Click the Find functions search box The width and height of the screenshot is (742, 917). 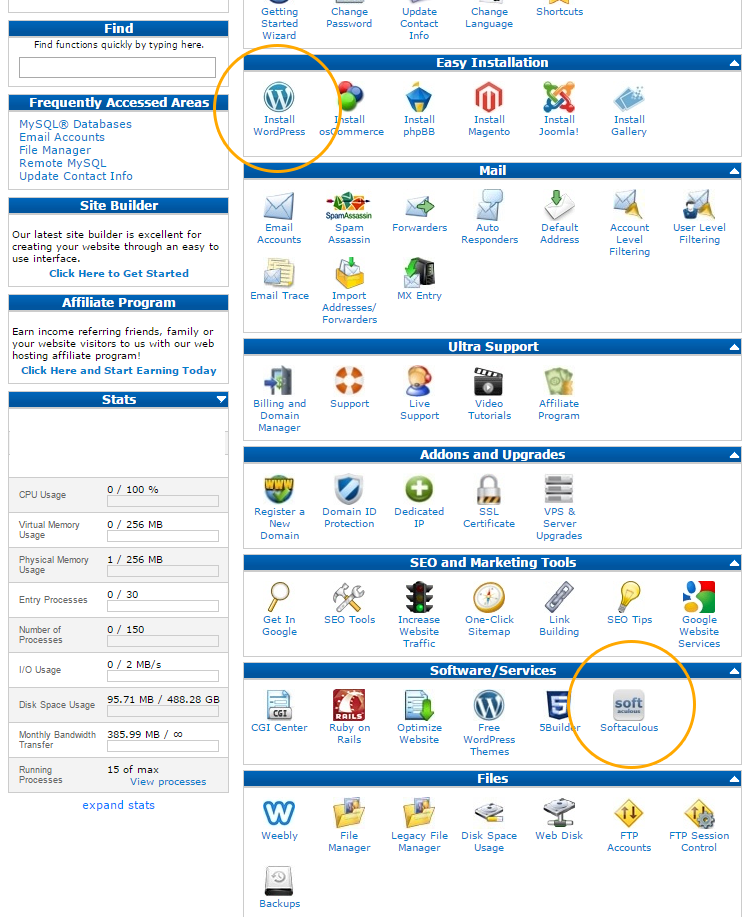pos(118,67)
